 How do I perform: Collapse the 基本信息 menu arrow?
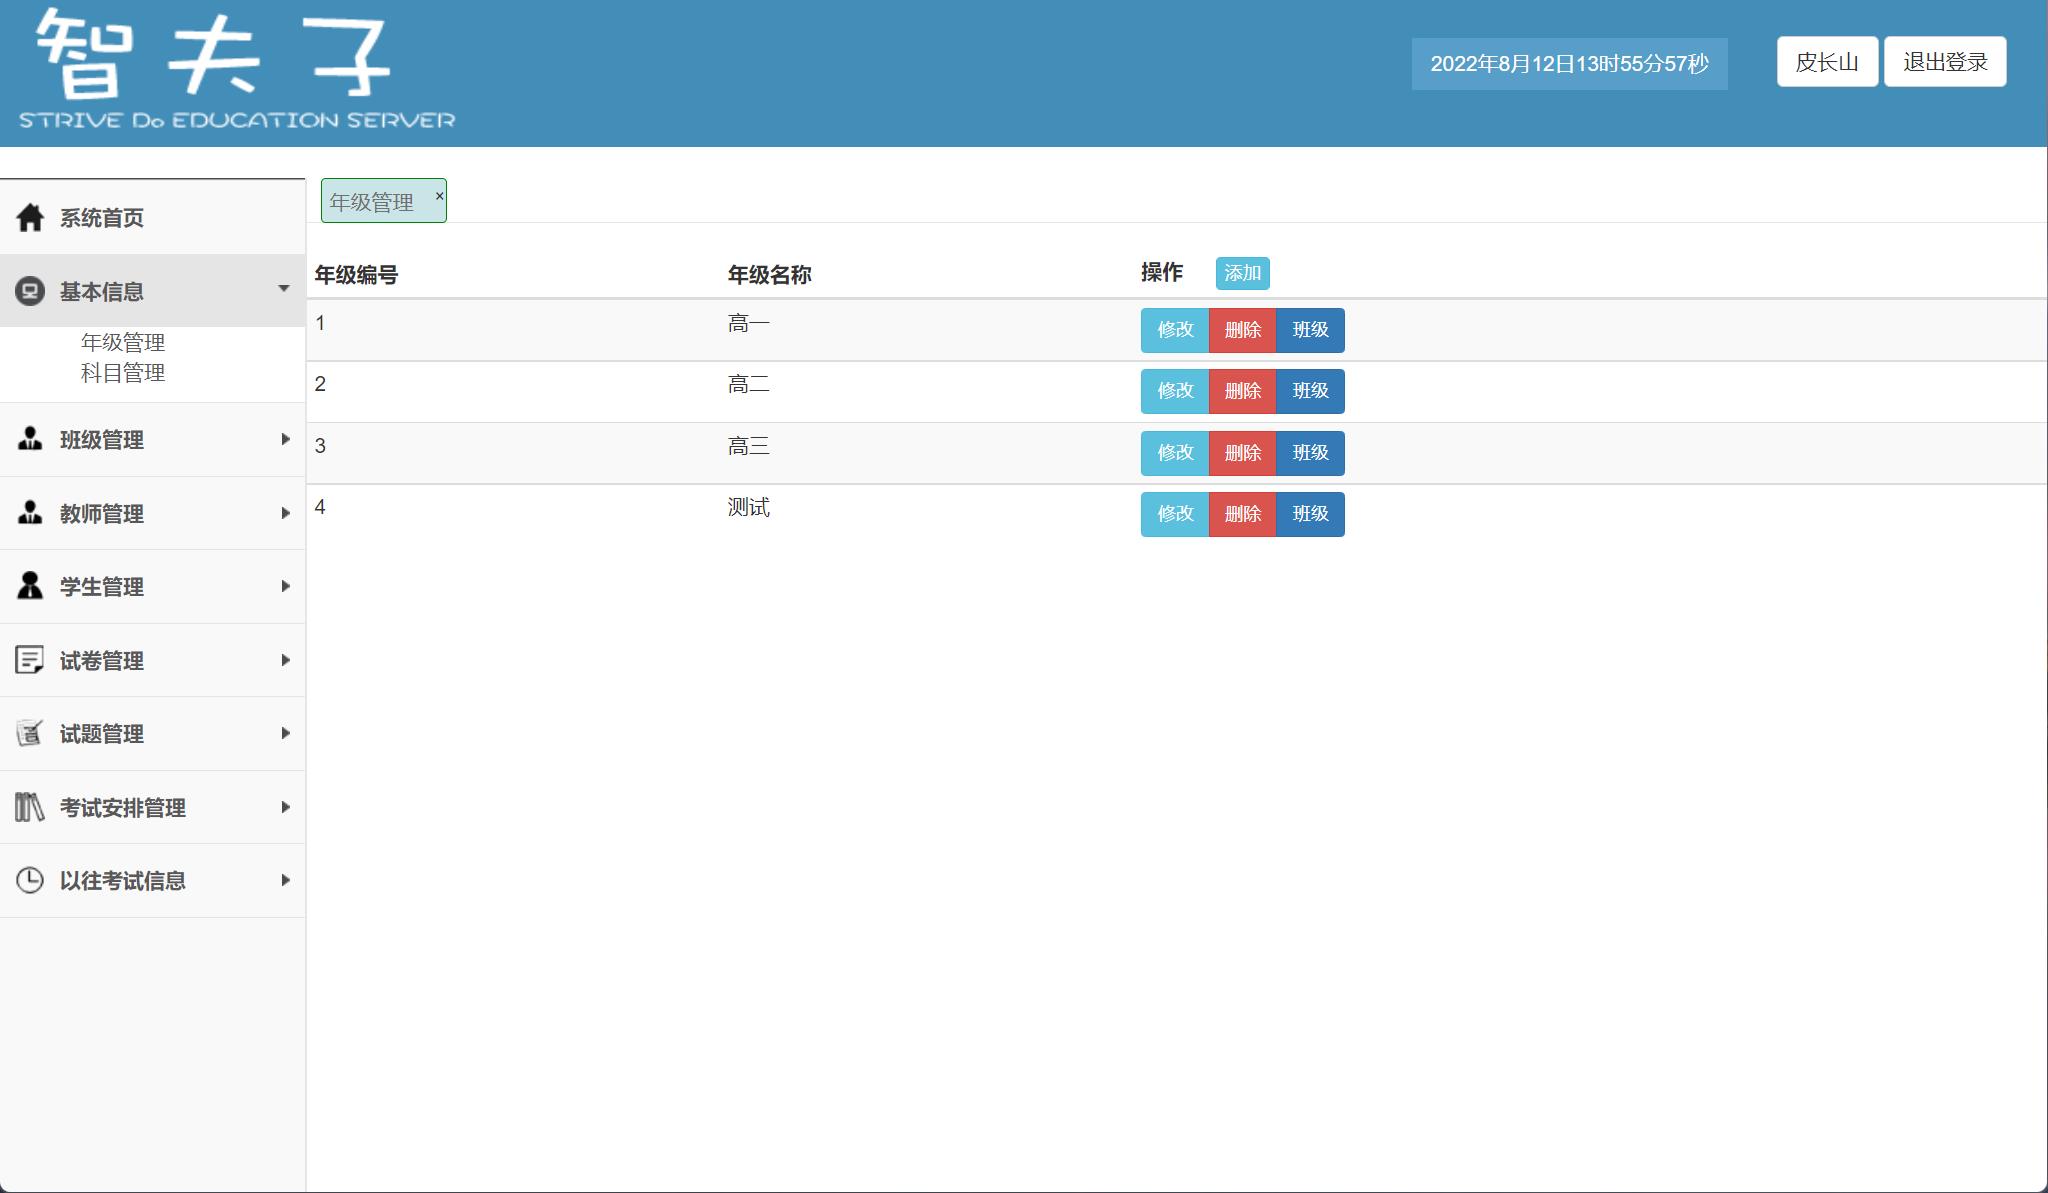(x=284, y=289)
